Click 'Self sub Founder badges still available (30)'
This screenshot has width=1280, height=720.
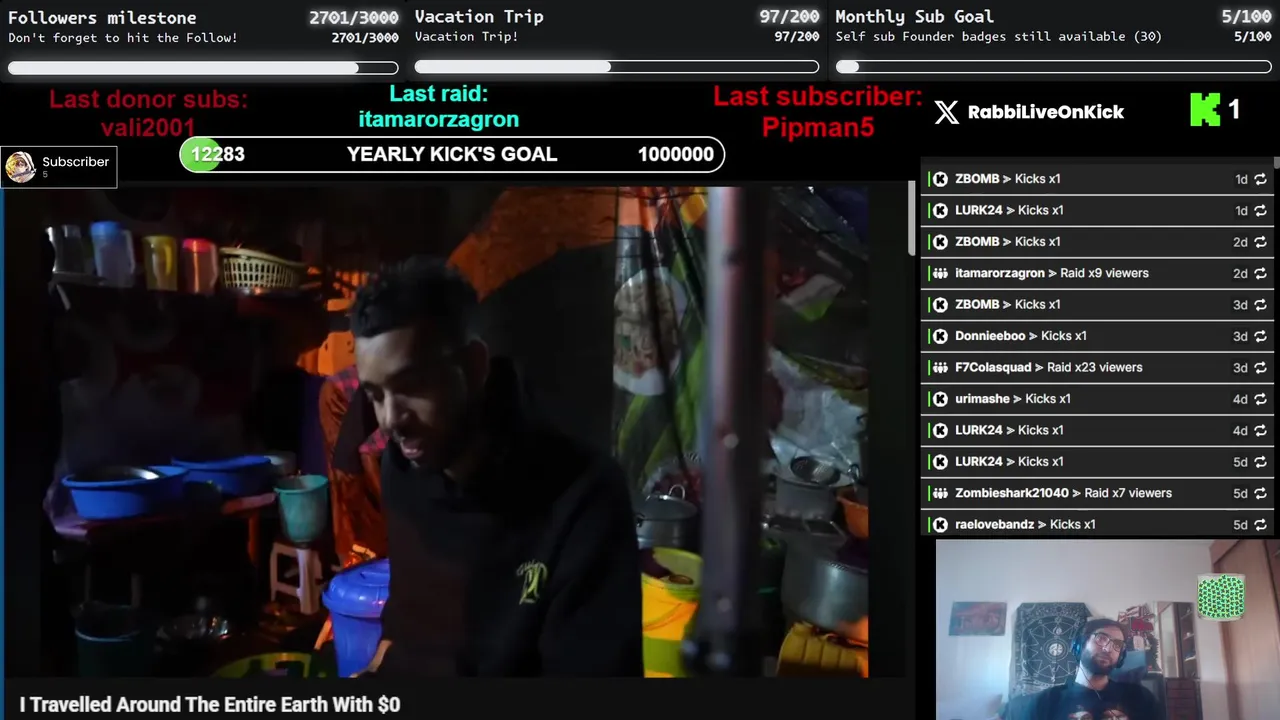click(x=999, y=37)
